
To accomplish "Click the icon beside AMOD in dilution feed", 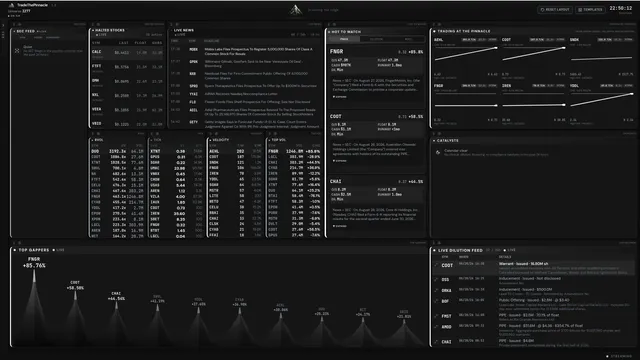I will tap(436, 327).
